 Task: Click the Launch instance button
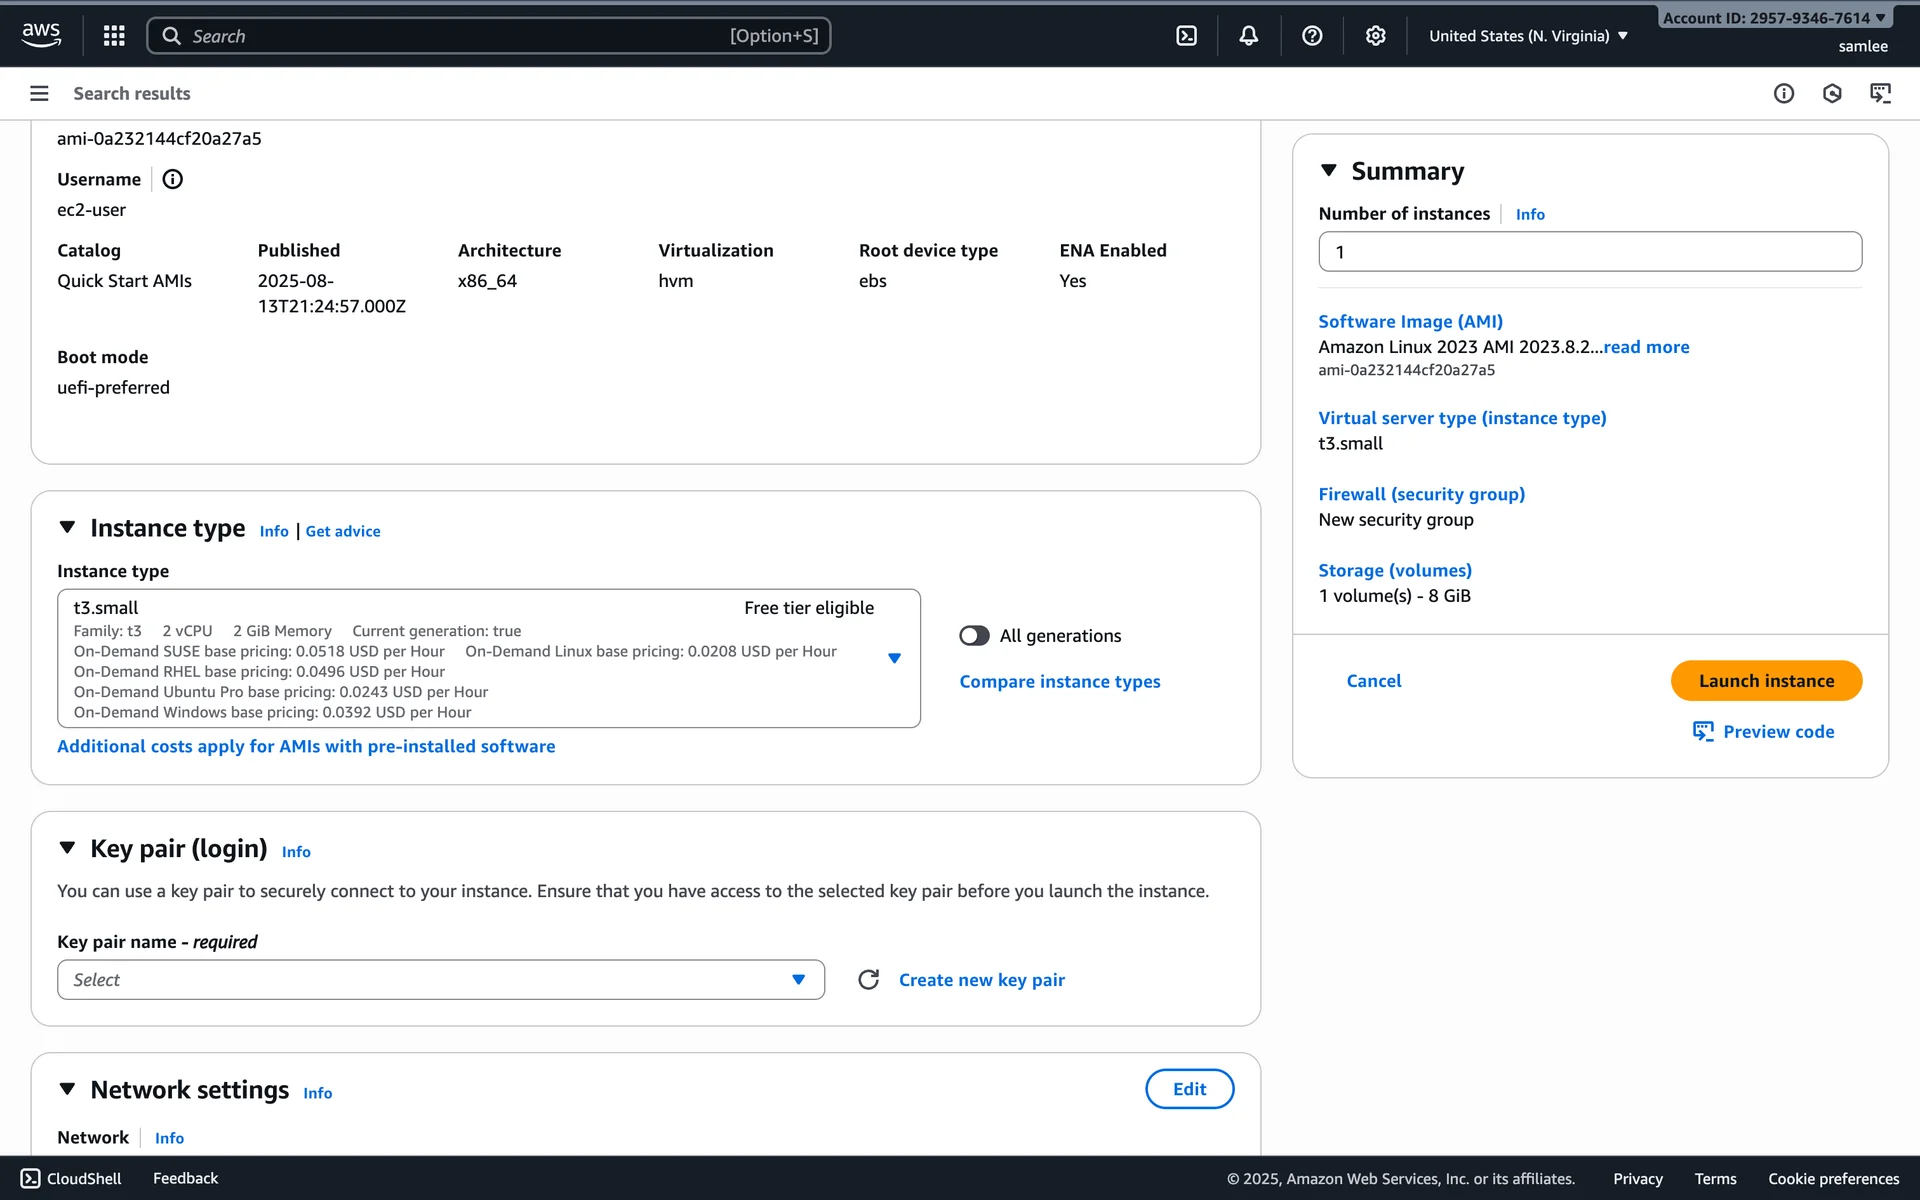(x=1765, y=681)
